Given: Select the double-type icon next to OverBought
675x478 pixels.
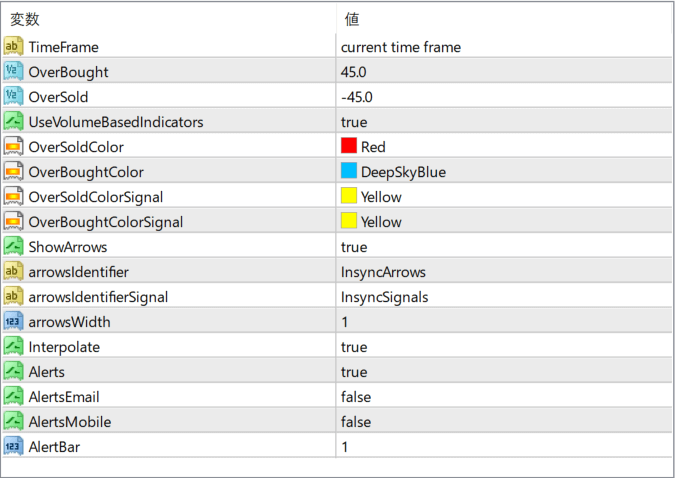Looking at the screenshot, I should 13,71.
